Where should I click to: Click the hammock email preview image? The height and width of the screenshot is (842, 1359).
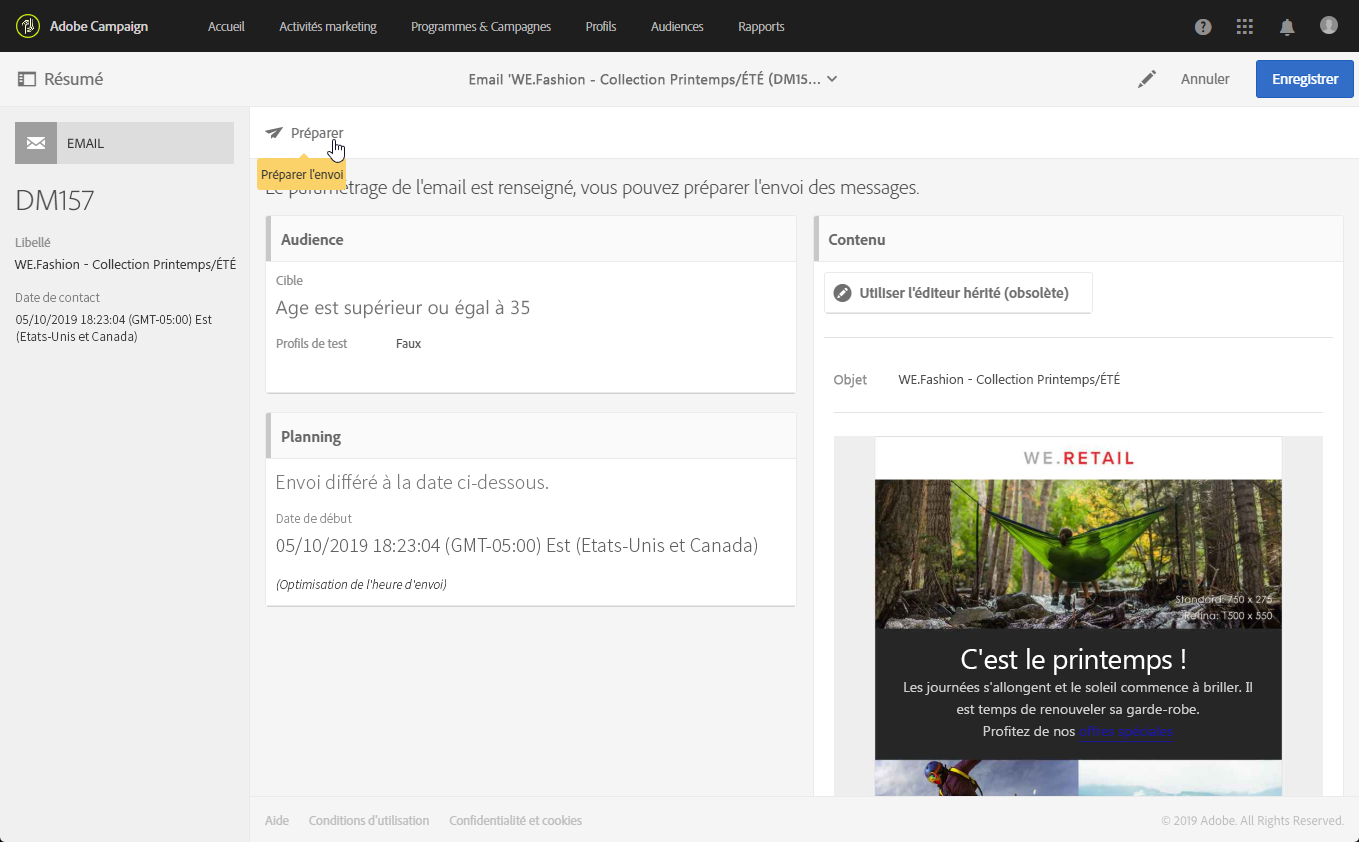(1078, 554)
